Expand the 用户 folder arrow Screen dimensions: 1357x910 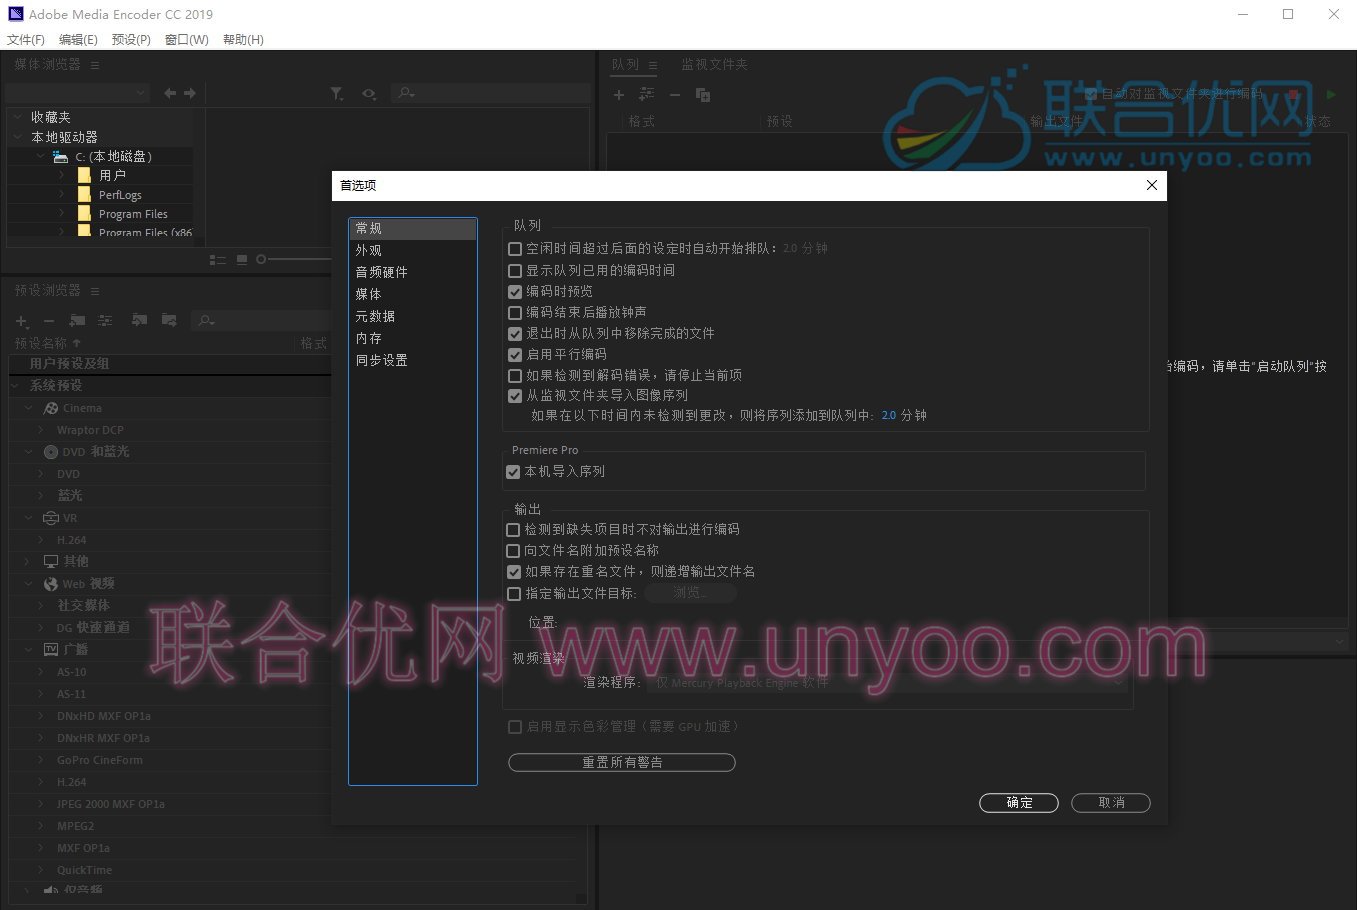coord(62,175)
